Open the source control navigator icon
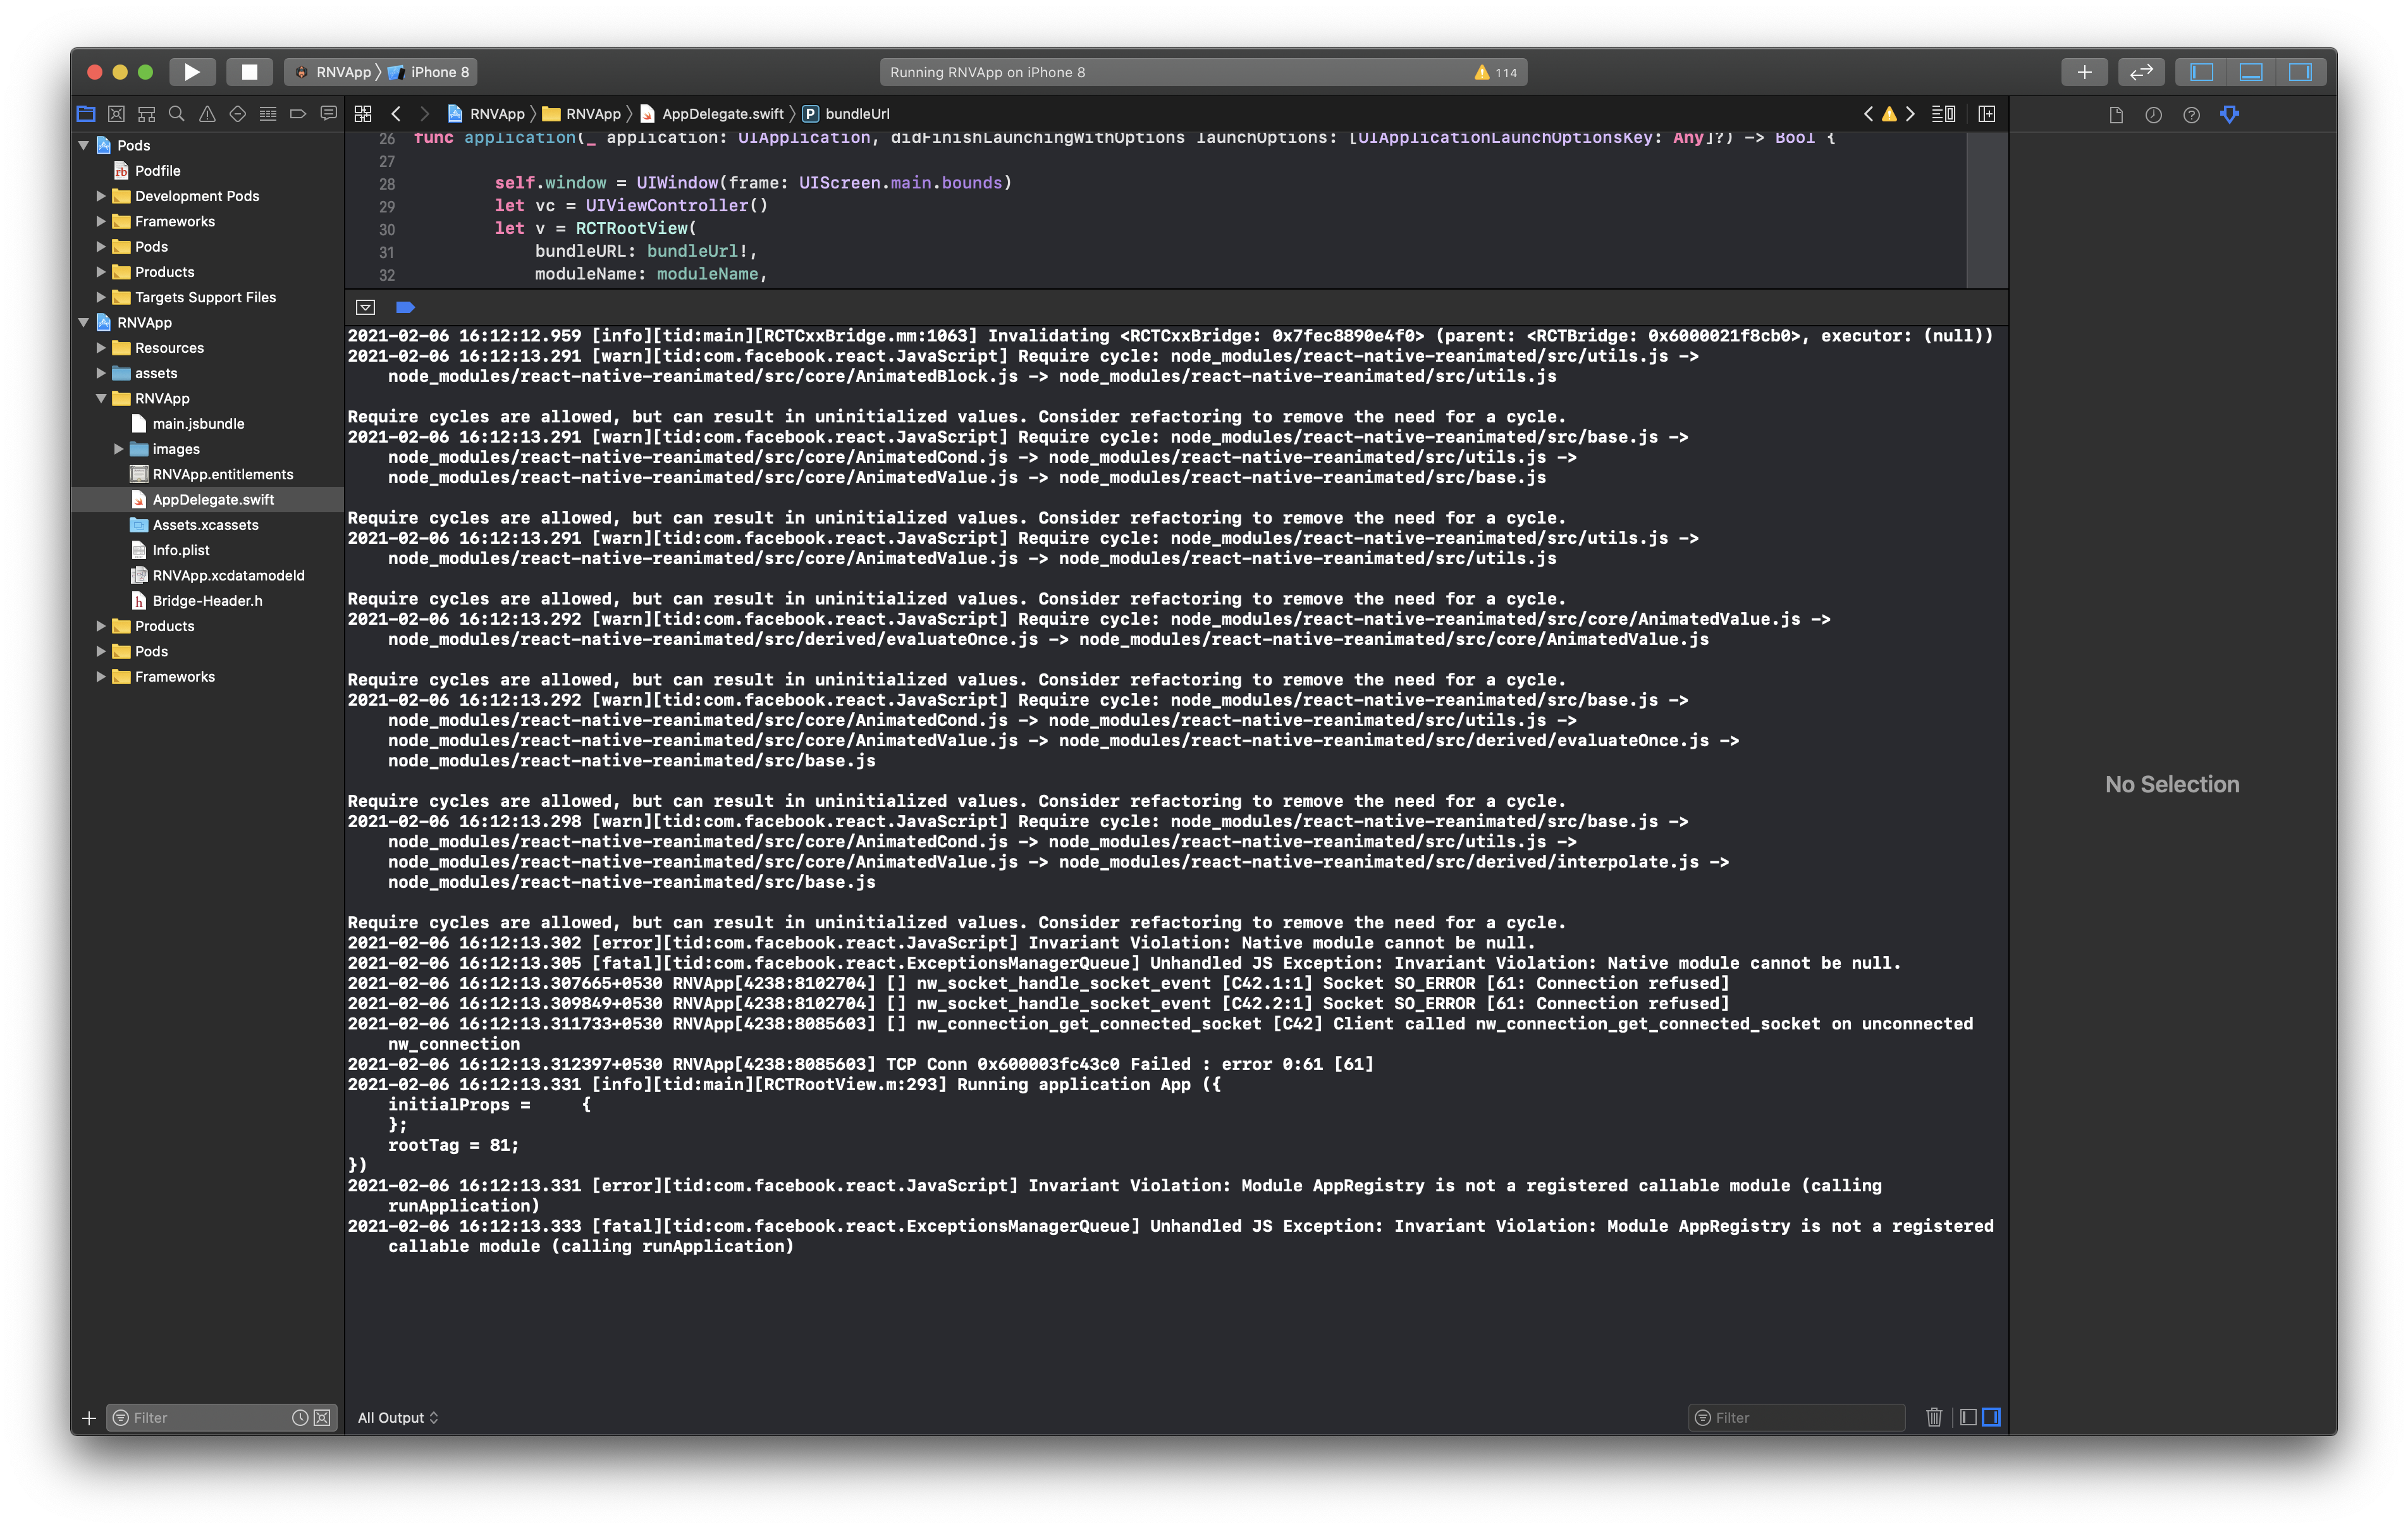The height and width of the screenshot is (1529, 2408). tap(116, 114)
